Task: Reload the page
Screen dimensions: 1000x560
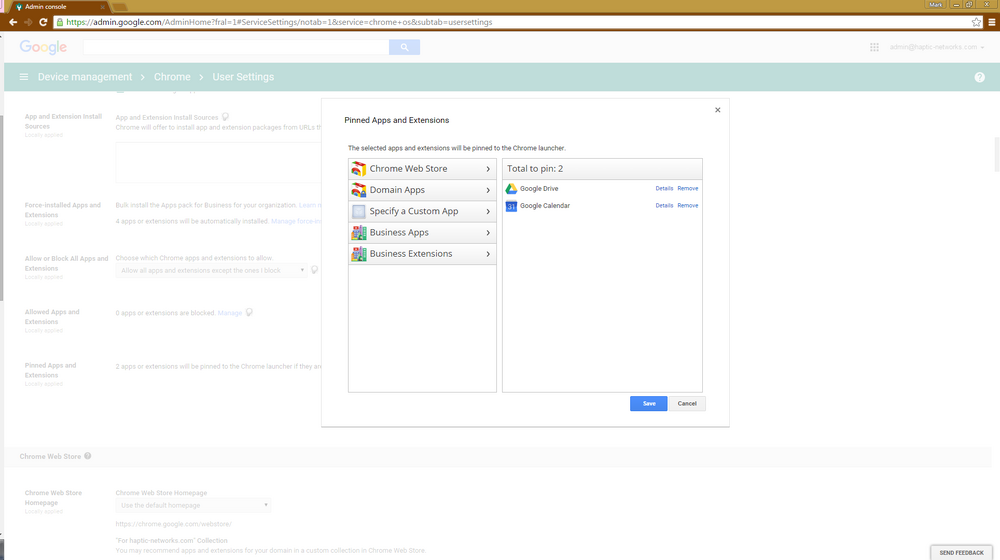Action: [x=43, y=22]
